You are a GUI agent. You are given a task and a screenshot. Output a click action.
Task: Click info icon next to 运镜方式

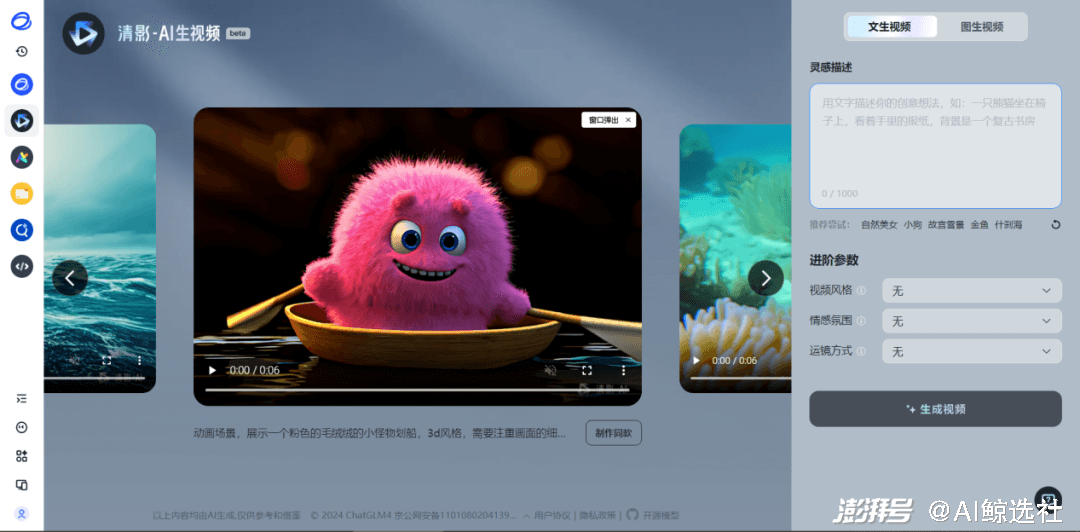(861, 351)
